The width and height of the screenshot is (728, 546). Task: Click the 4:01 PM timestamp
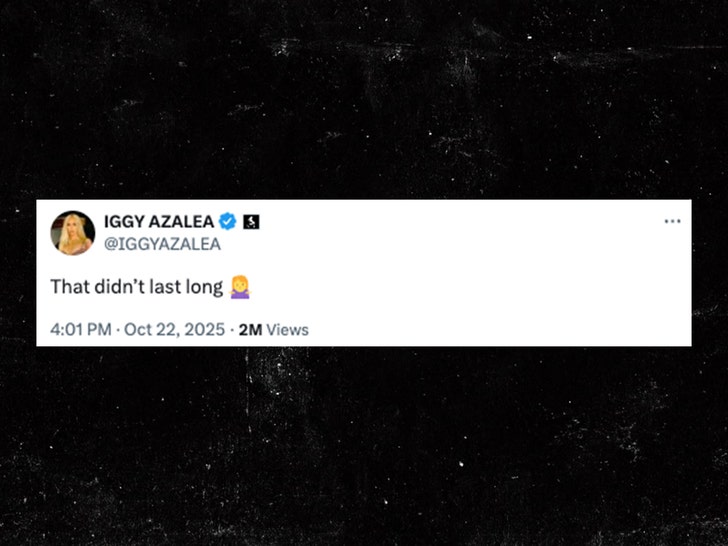[x=80, y=329]
